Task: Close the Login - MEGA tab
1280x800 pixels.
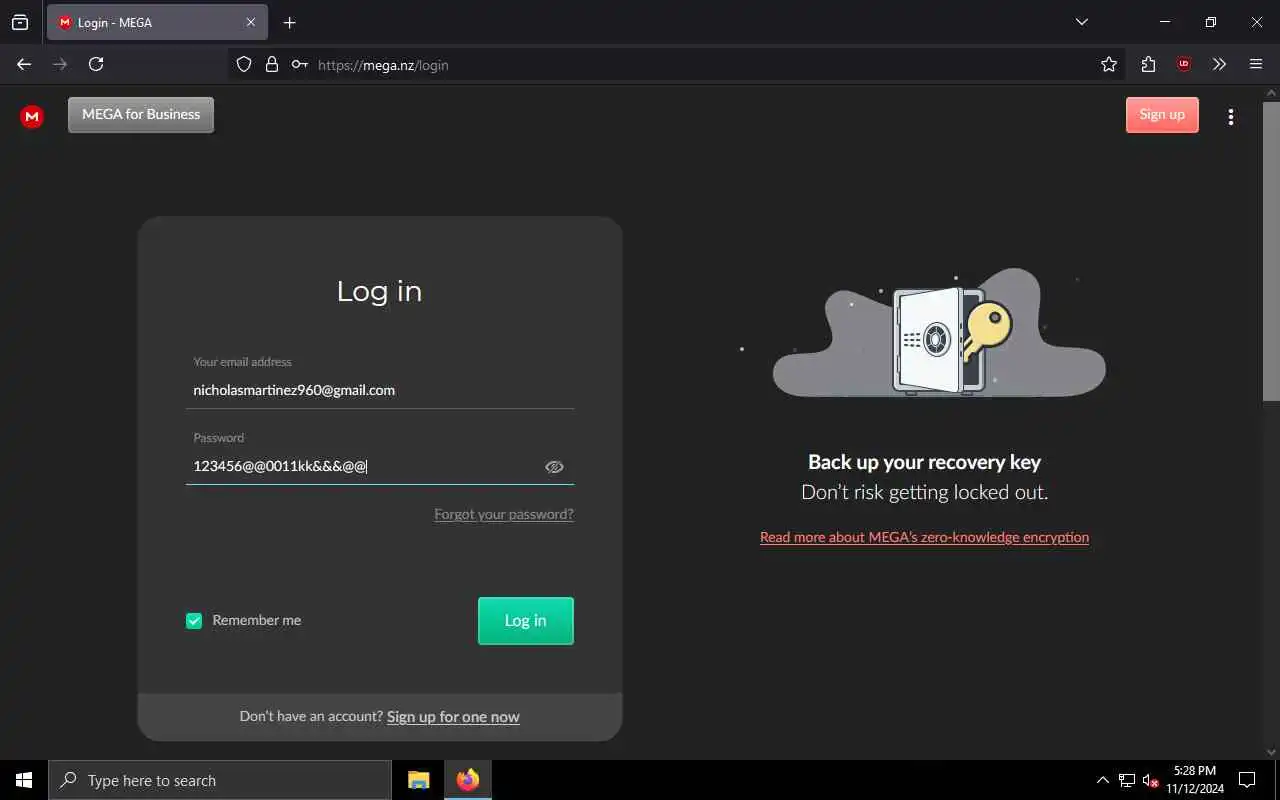Action: coord(250,22)
